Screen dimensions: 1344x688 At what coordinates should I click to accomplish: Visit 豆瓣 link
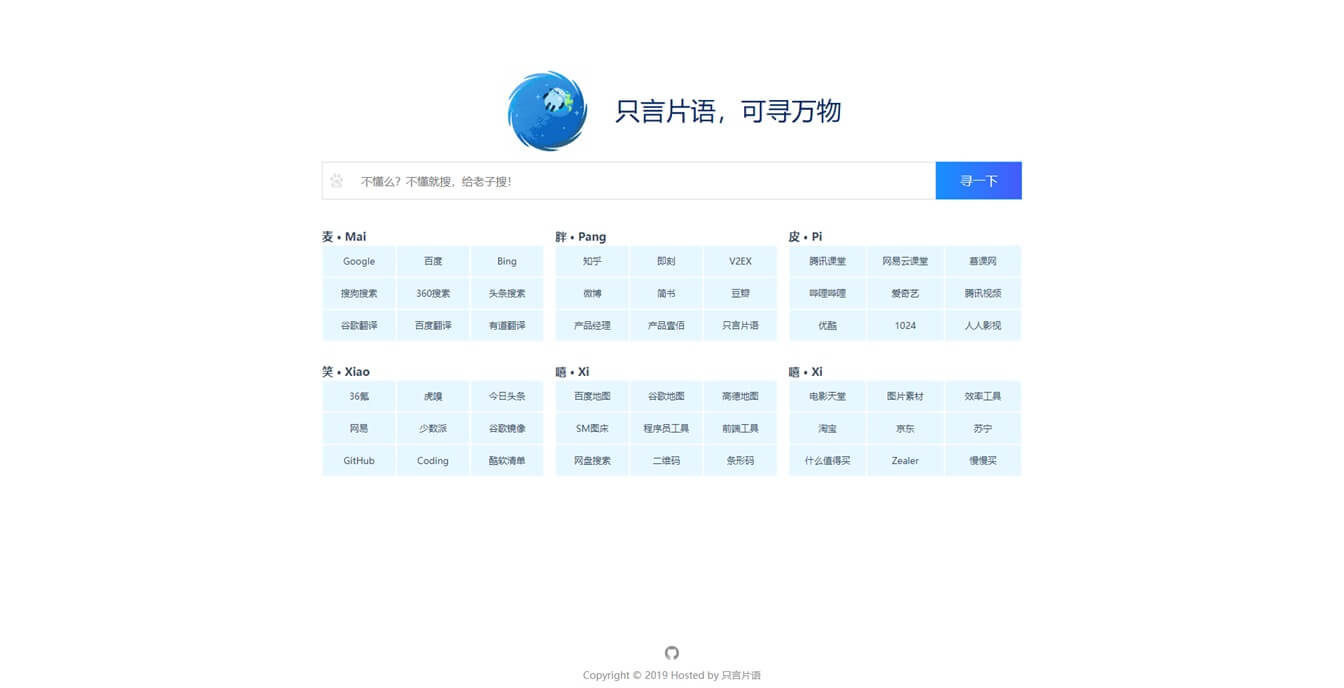740,293
